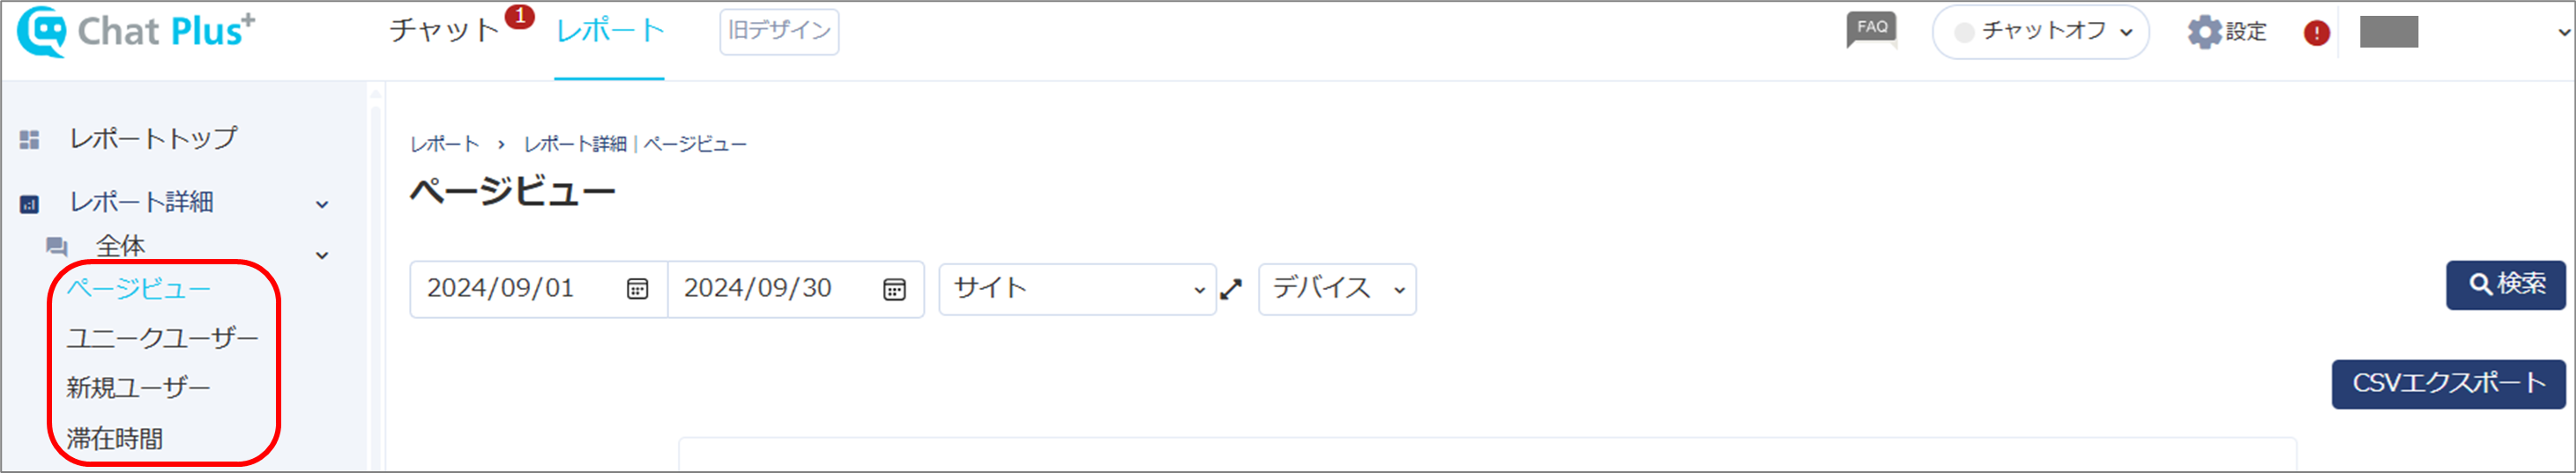Open the サイト dropdown

pos(1077,289)
